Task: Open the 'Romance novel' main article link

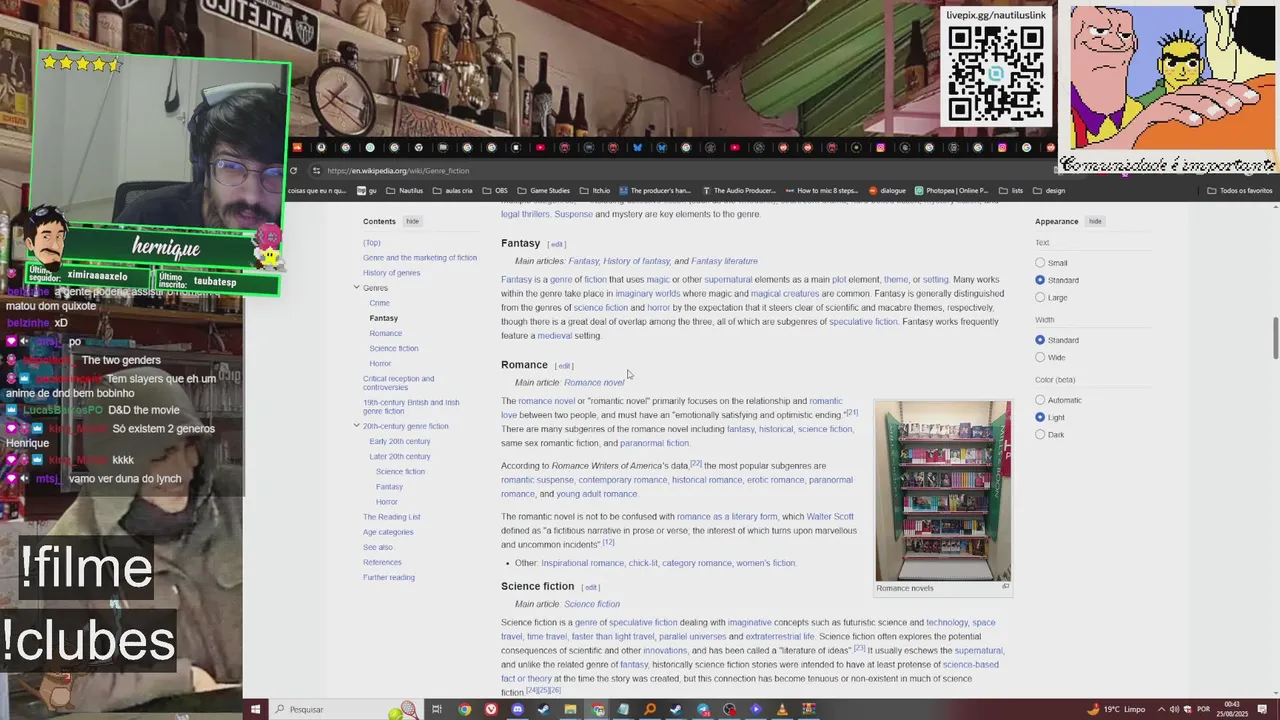Action: pyautogui.click(x=594, y=382)
